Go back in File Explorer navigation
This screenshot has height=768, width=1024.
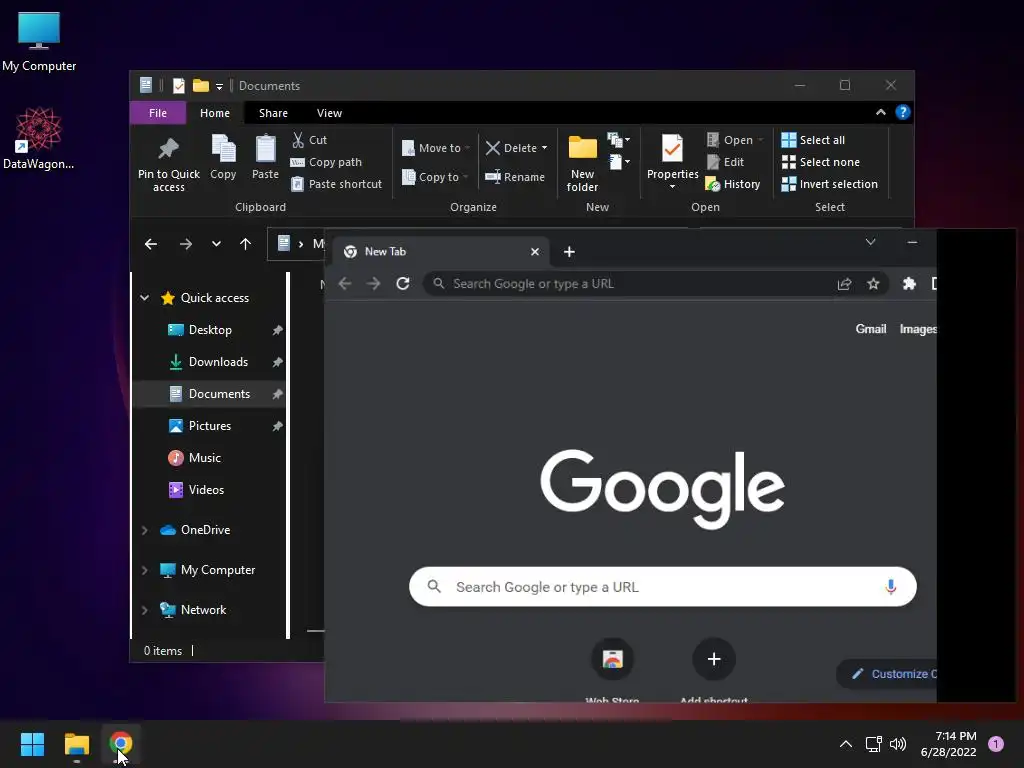pyautogui.click(x=151, y=244)
